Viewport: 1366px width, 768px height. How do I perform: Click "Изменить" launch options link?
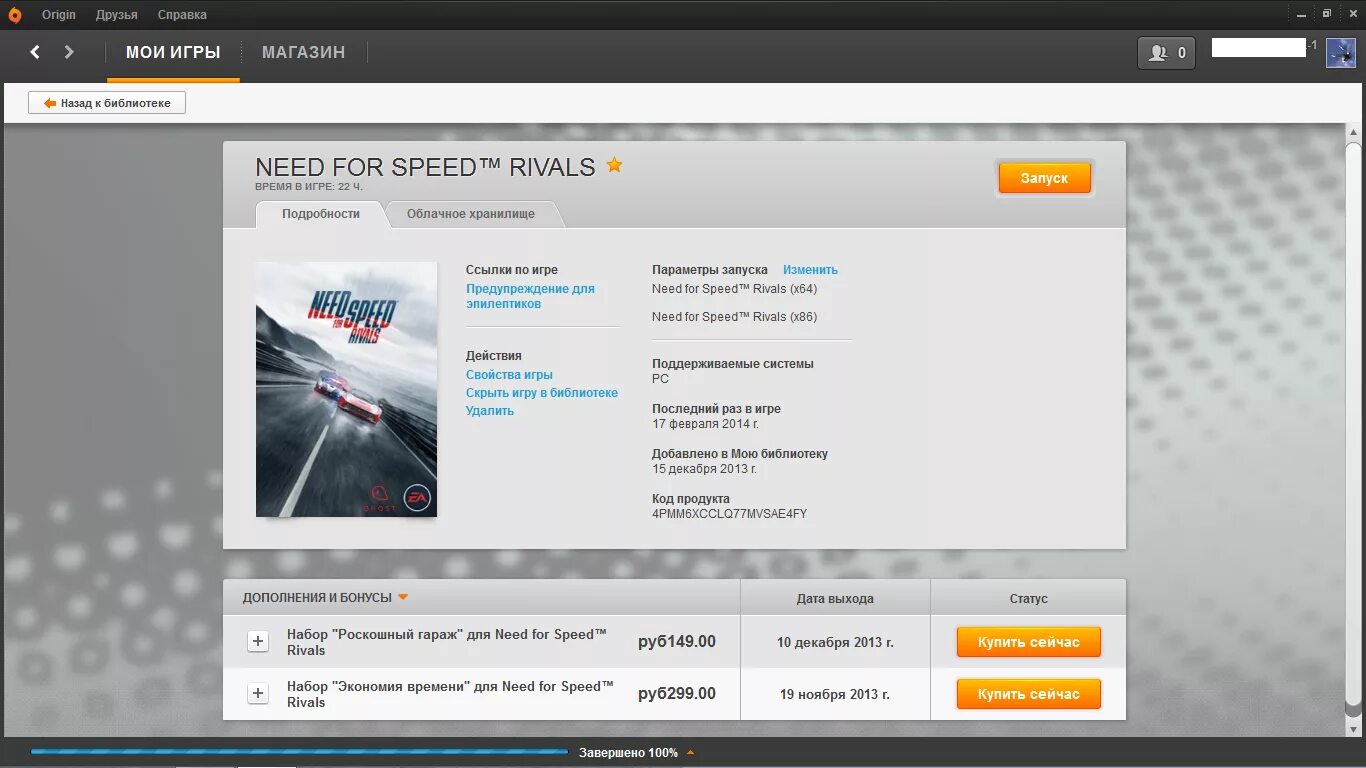(x=810, y=270)
